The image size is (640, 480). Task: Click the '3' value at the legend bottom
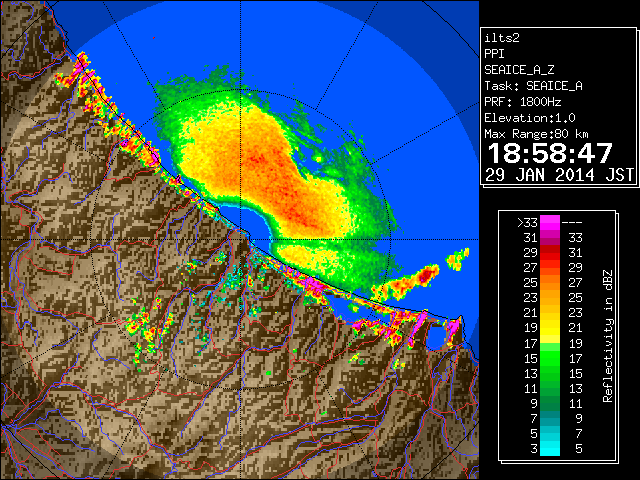point(534,449)
